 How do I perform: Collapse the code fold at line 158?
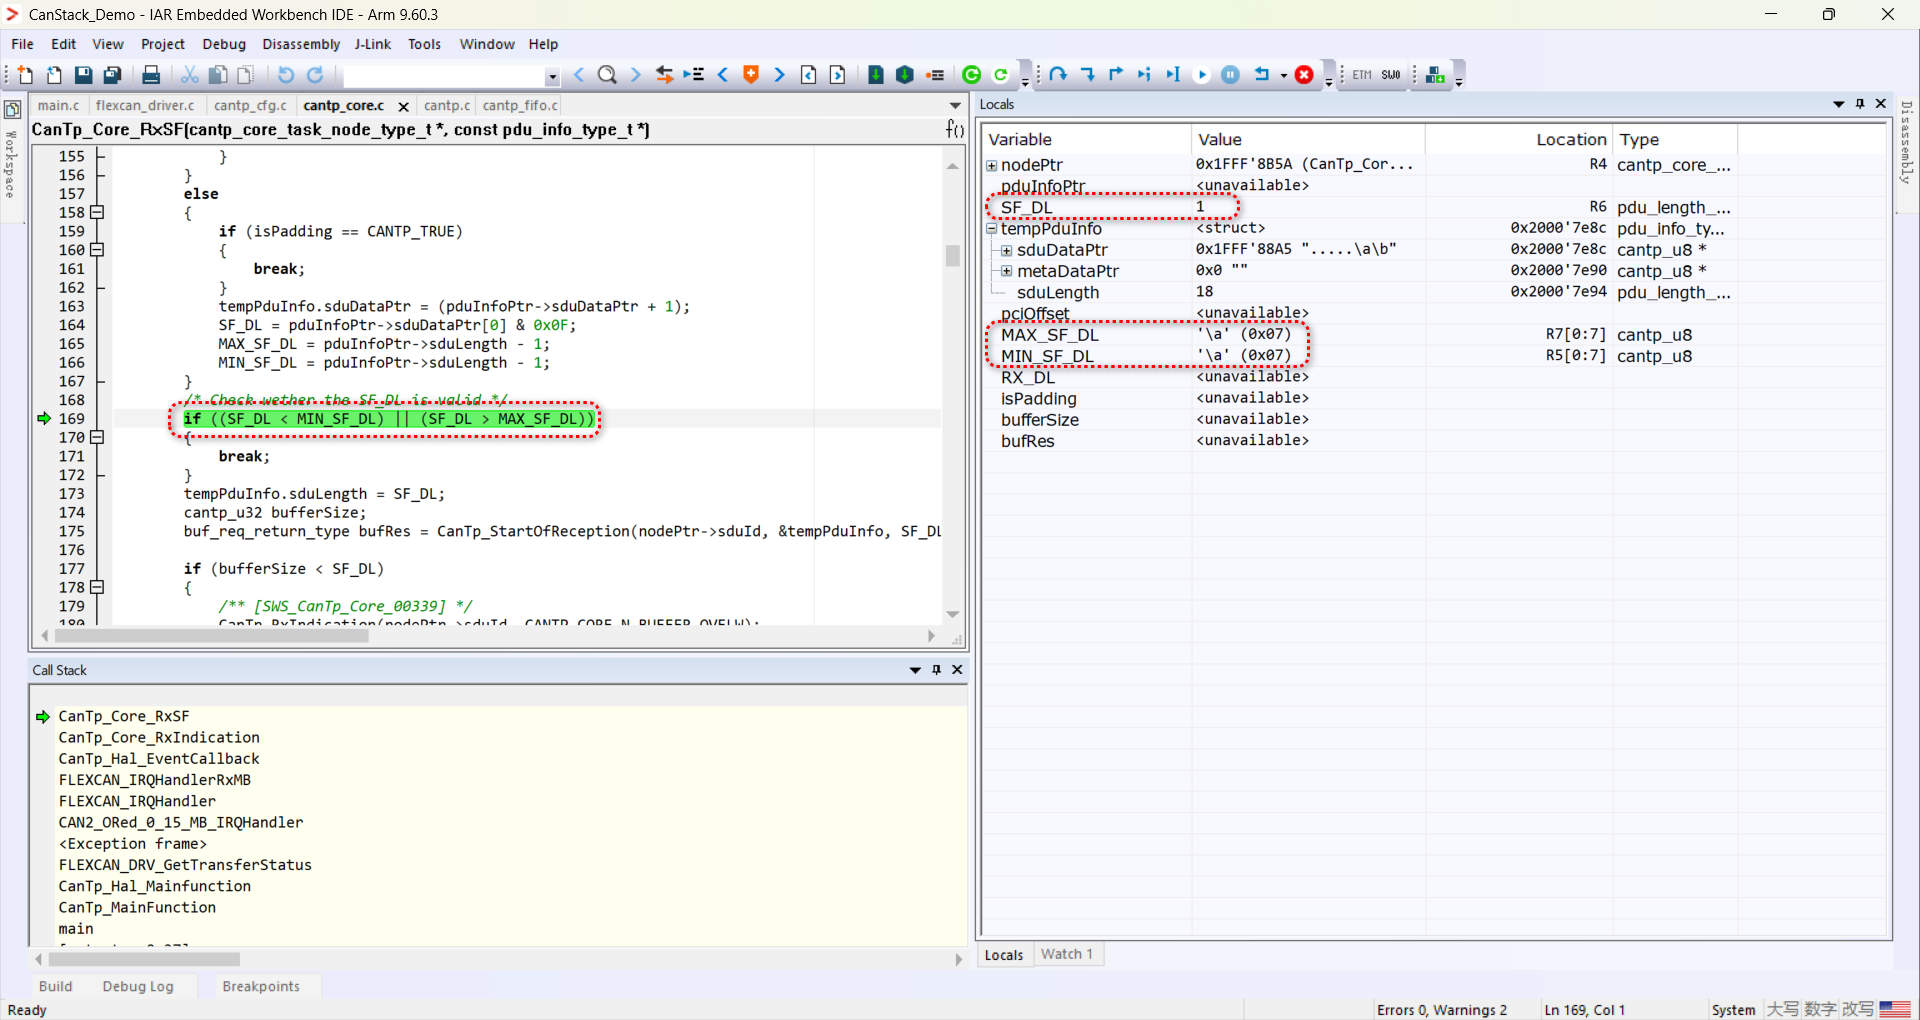point(97,212)
